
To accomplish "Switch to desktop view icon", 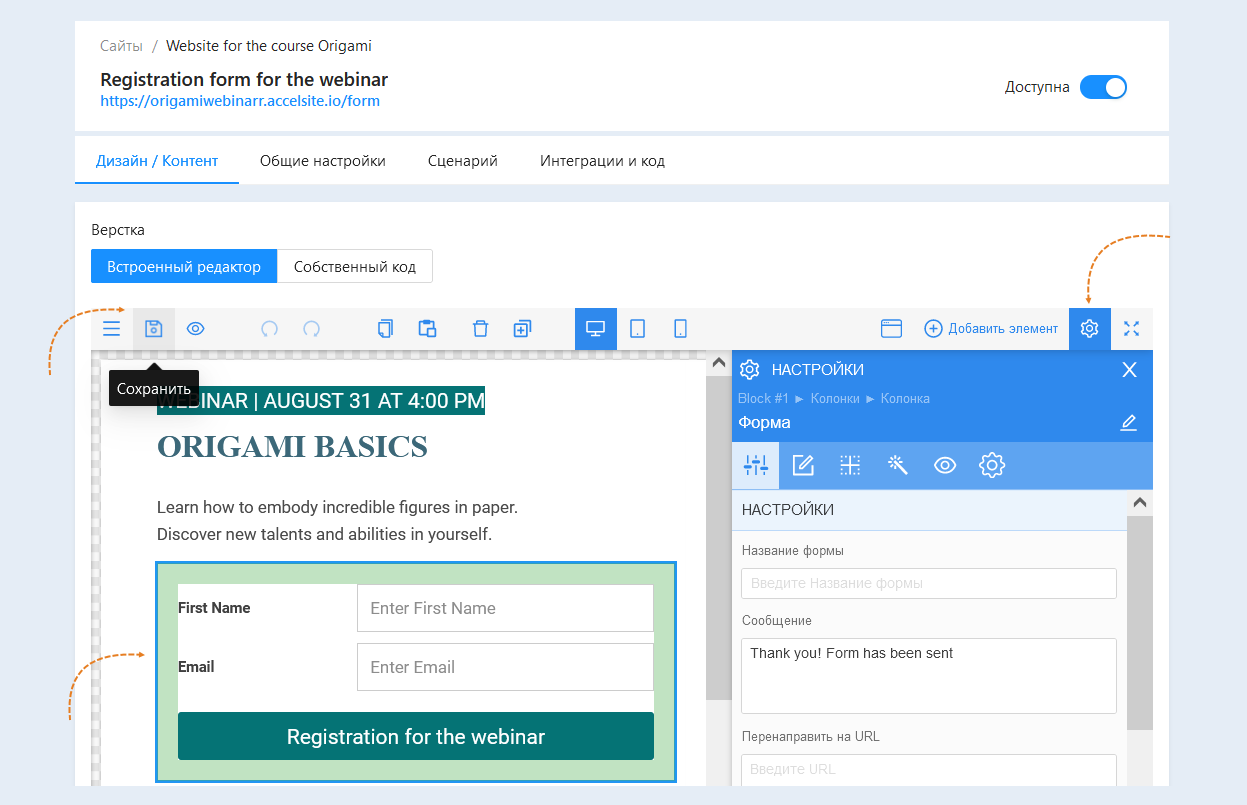I will coord(596,329).
